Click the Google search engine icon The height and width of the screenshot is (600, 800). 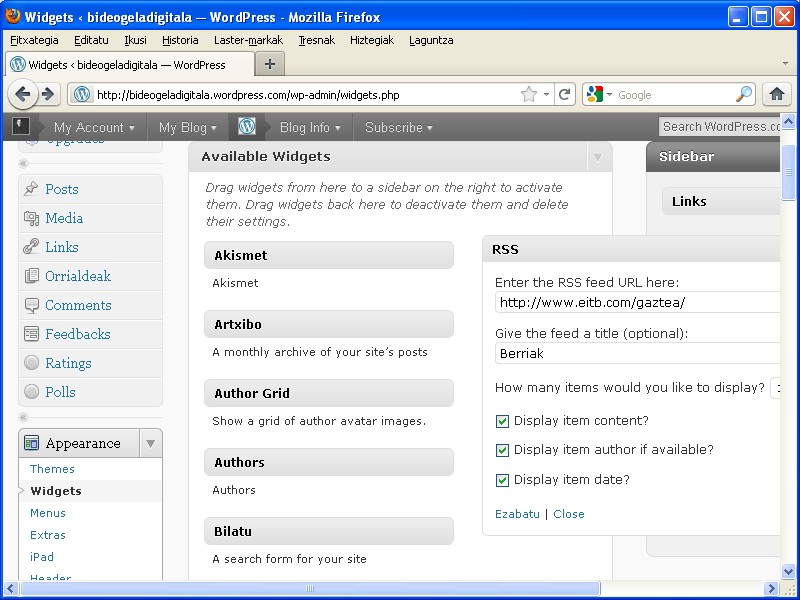point(595,94)
